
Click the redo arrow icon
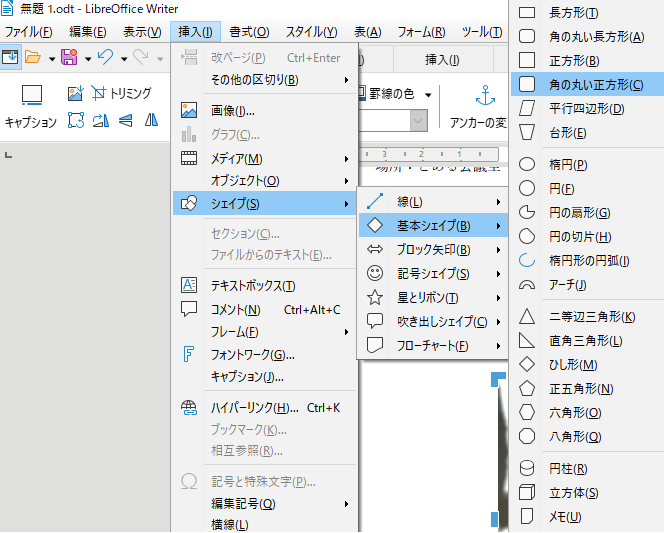pos(141,57)
